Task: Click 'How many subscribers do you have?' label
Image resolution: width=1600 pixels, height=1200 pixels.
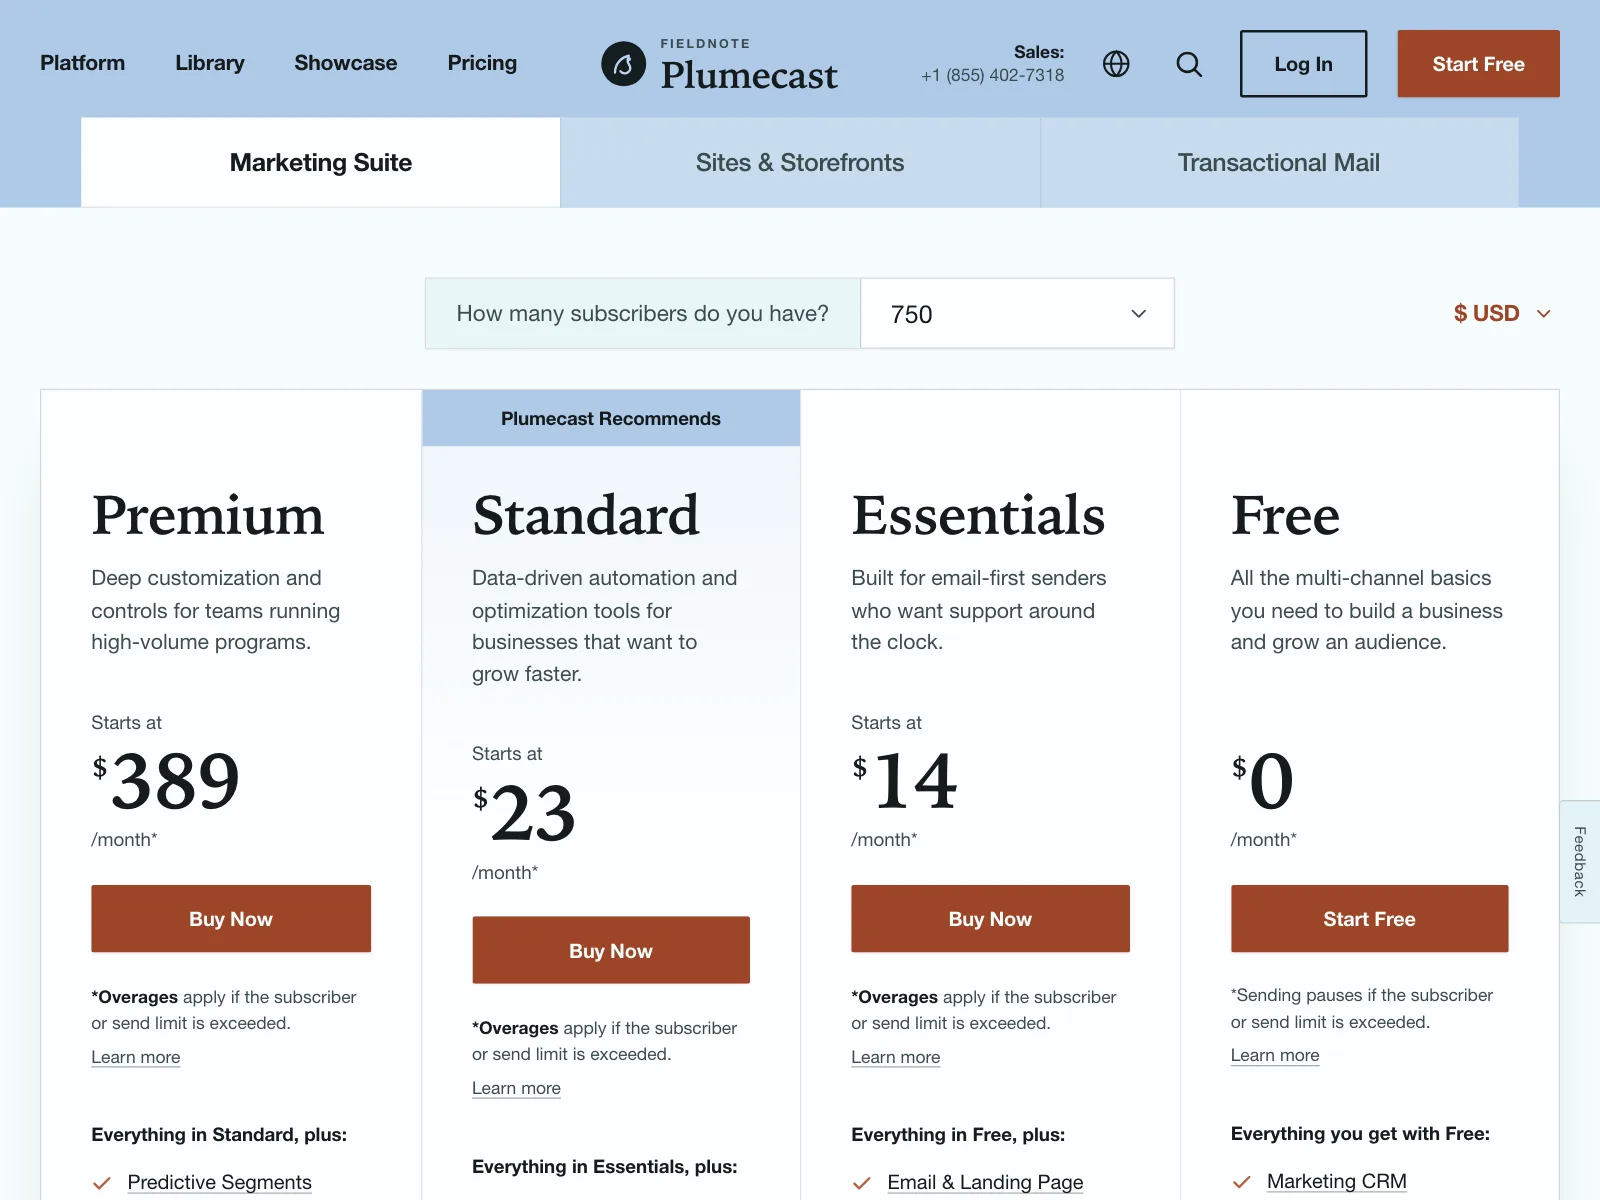Action: (643, 314)
